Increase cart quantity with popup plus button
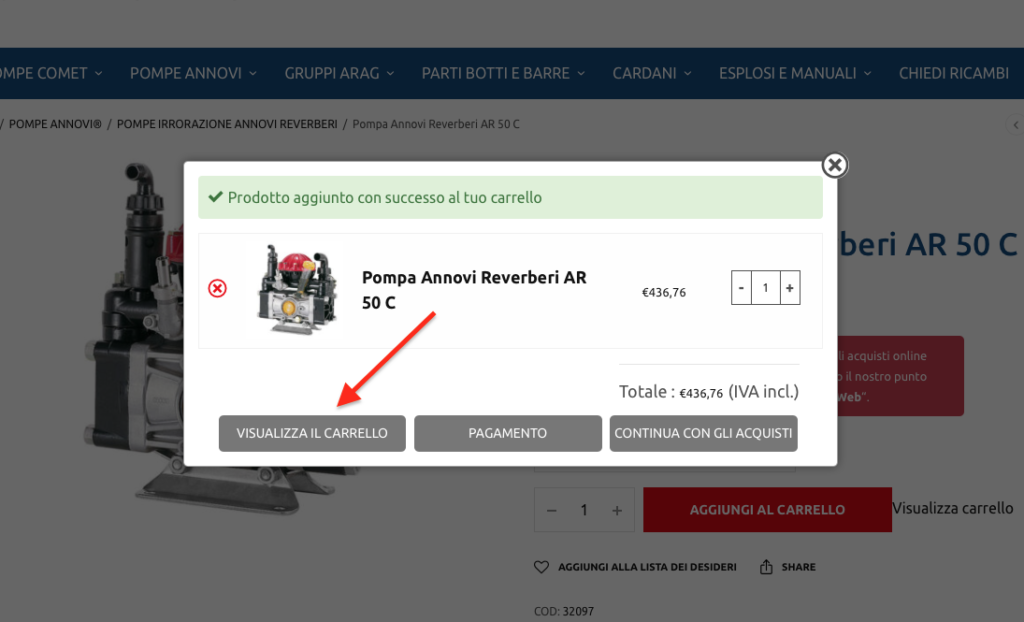Screen dimensions: 1024x622 (790, 287)
